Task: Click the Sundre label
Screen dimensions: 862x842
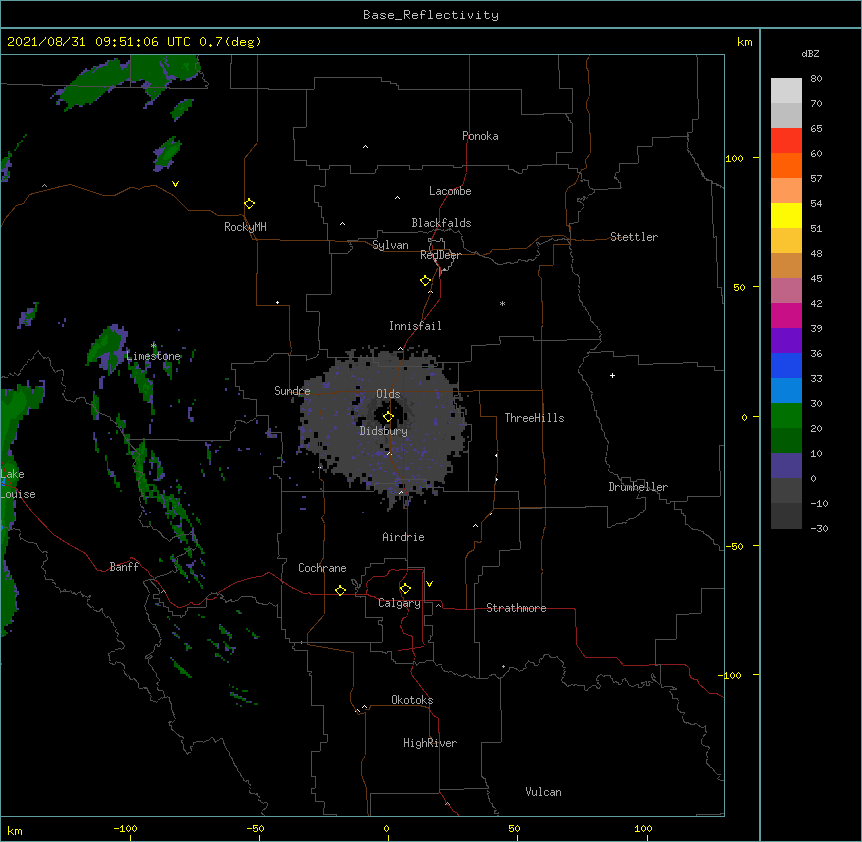Action: 292,391
